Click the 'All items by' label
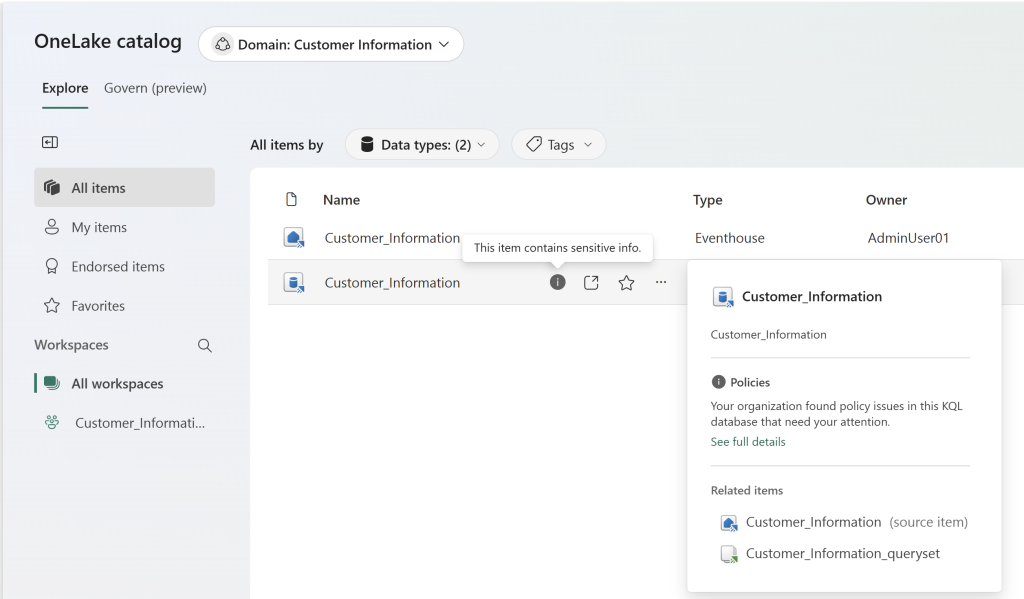 [x=287, y=145]
